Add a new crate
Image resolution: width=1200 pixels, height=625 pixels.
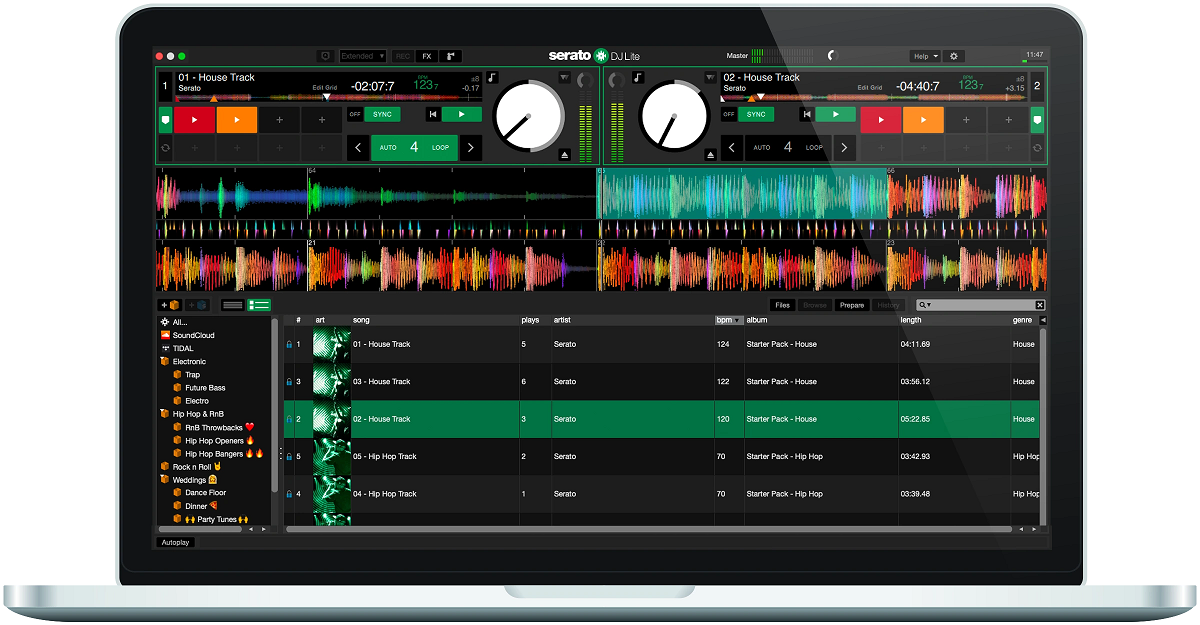point(169,305)
